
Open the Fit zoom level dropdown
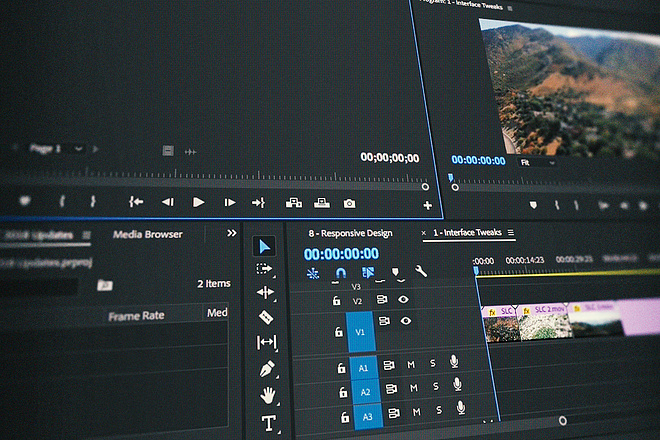click(x=537, y=163)
